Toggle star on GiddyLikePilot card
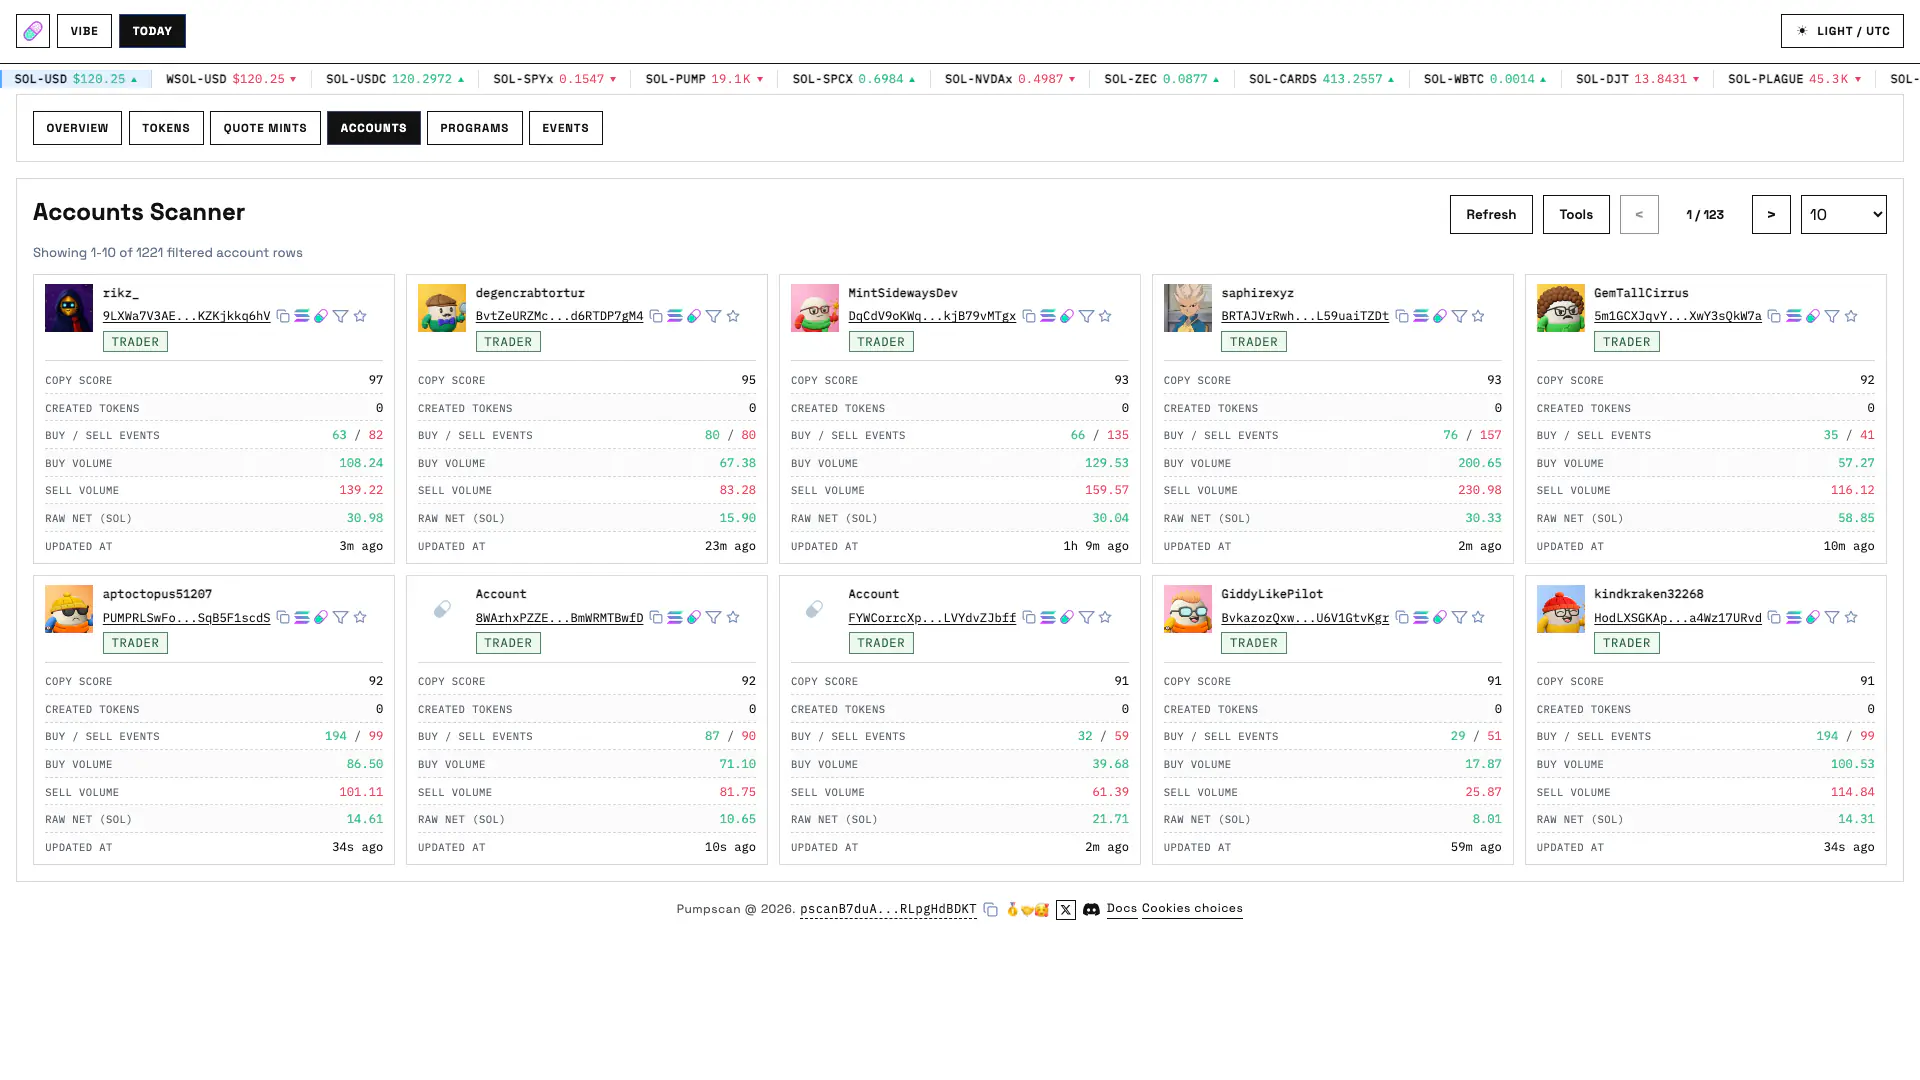1920x1080 pixels. tap(1478, 617)
